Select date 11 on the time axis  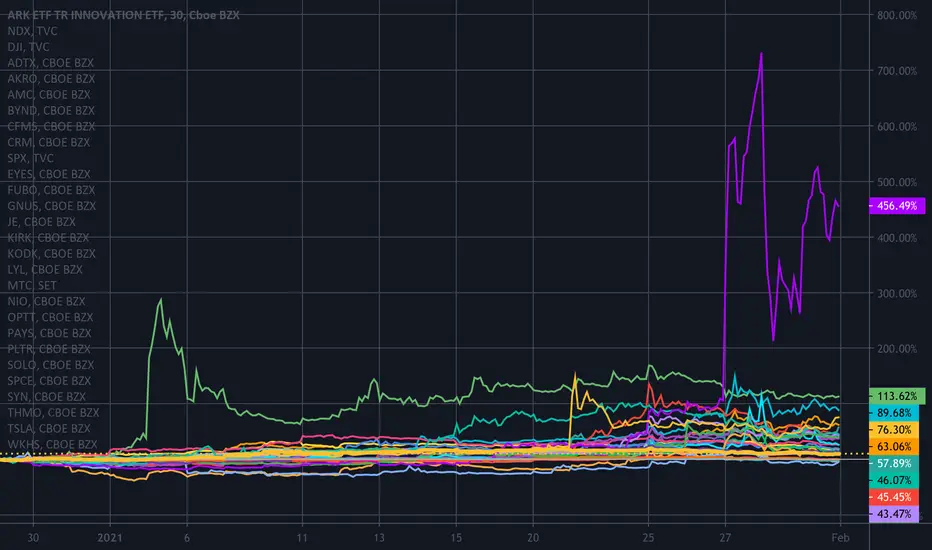coord(302,538)
